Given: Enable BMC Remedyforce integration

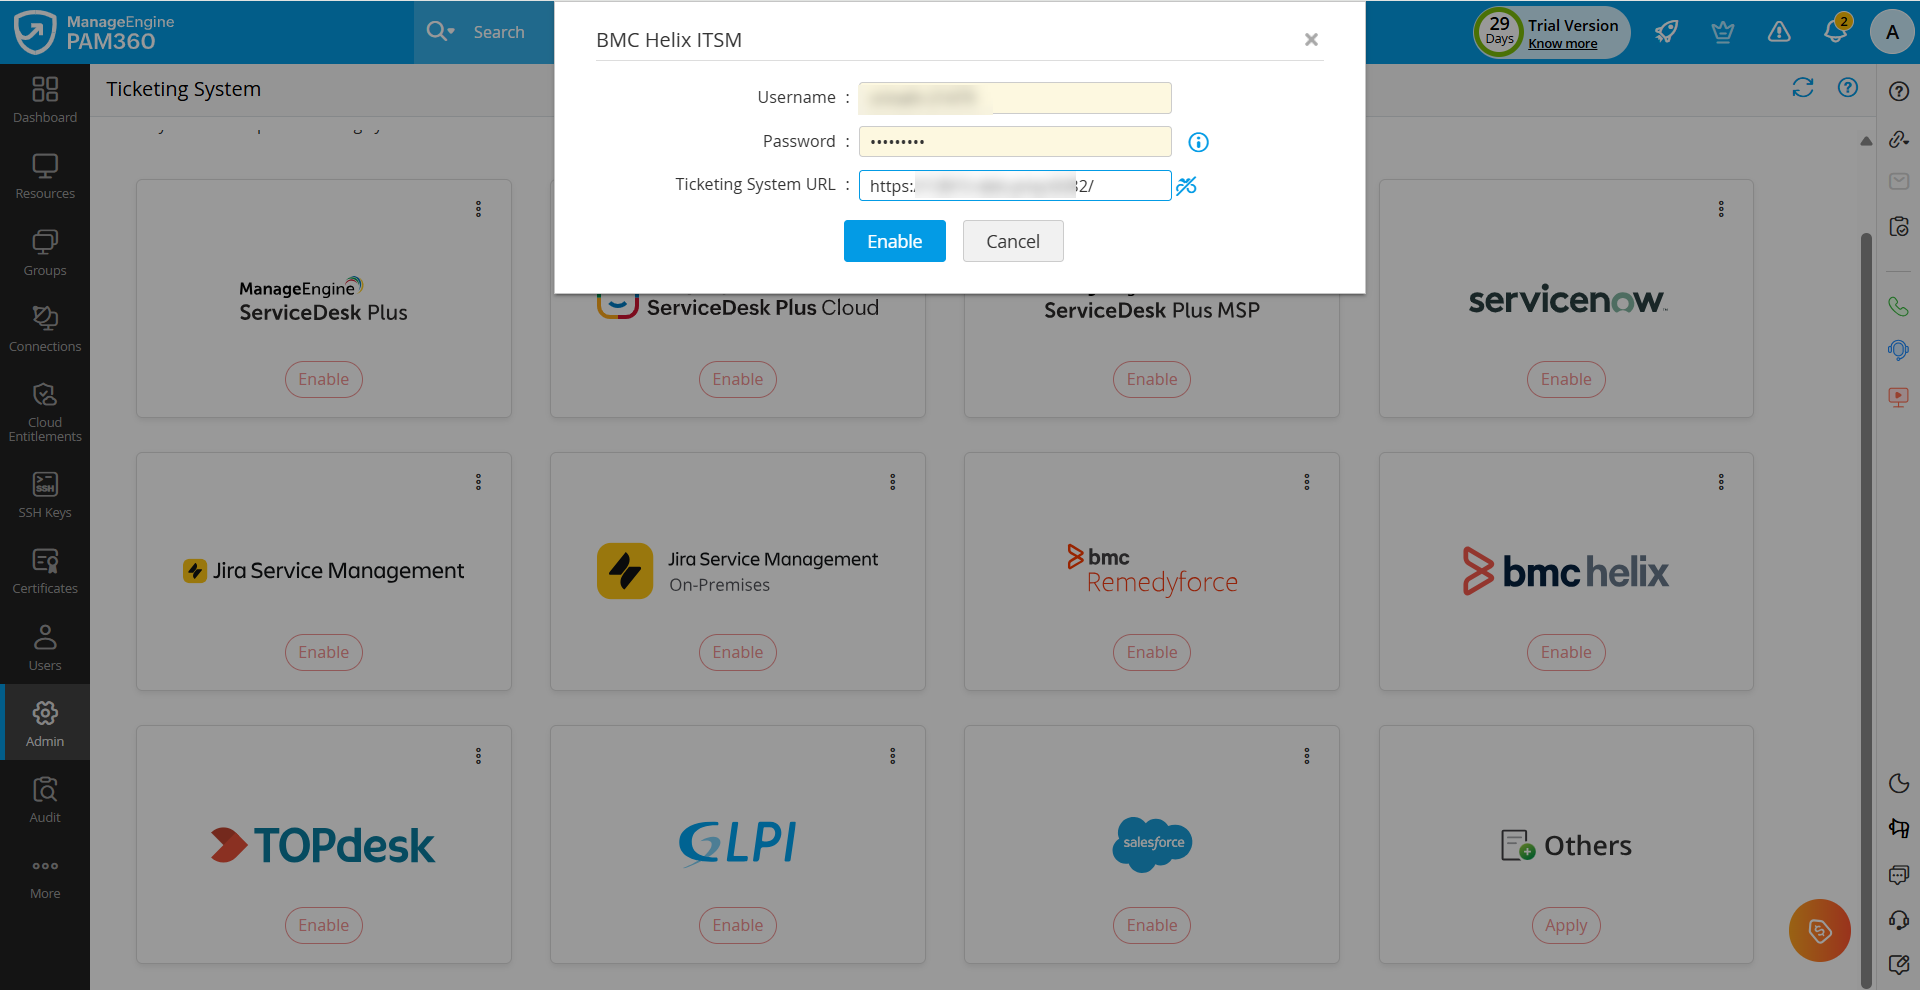Looking at the screenshot, I should pyautogui.click(x=1152, y=652).
